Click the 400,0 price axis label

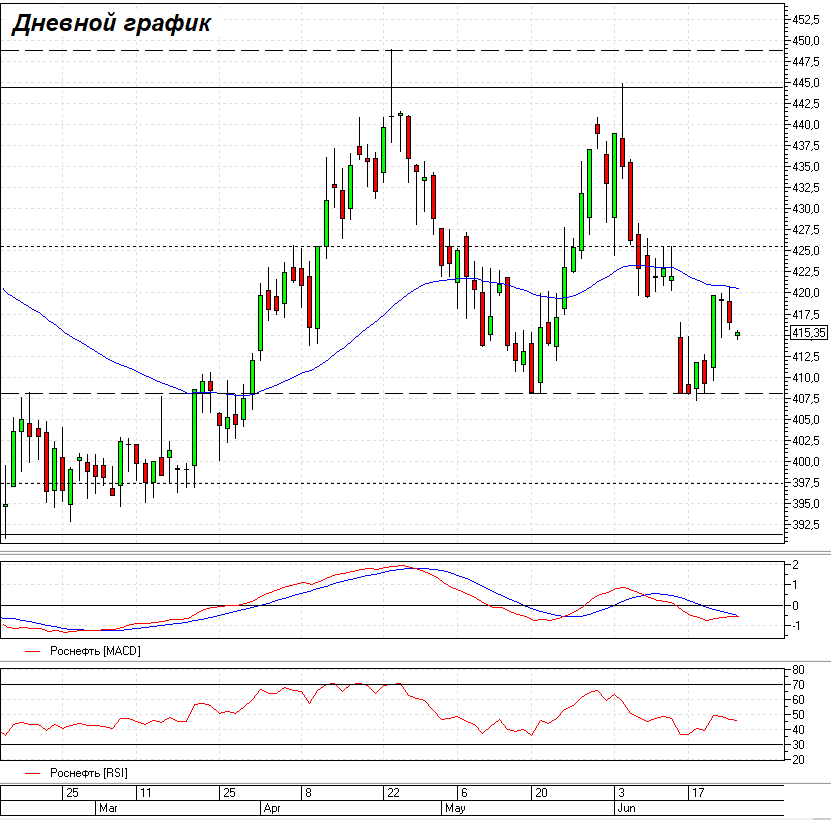[806, 462]
